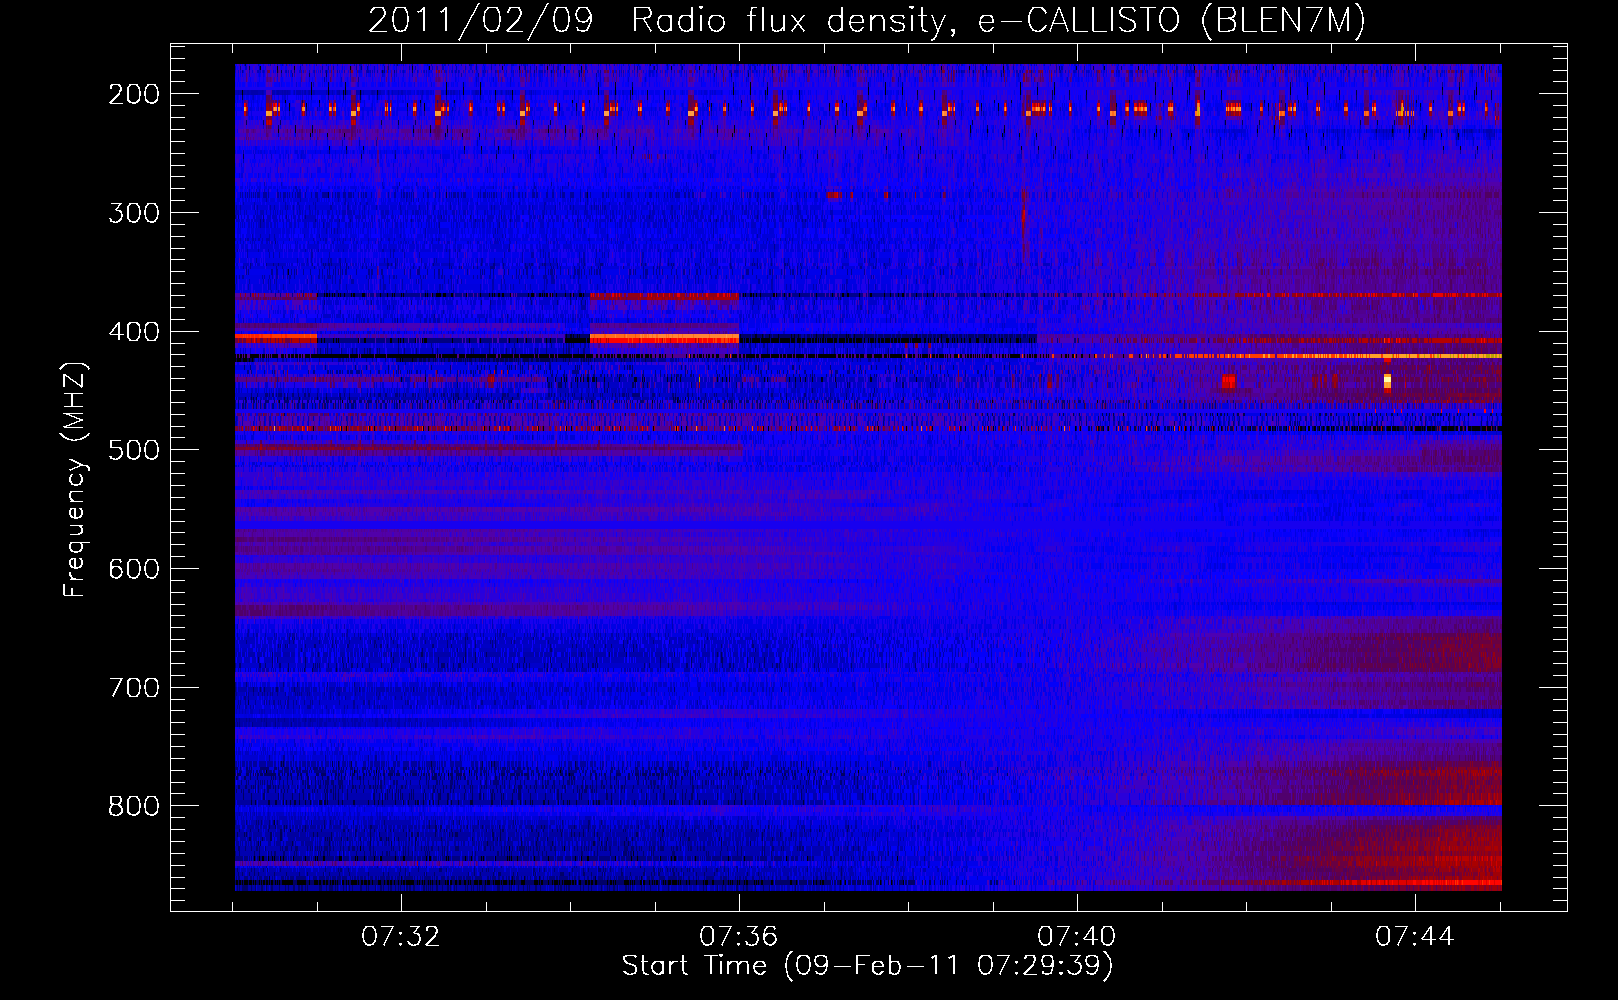Click the 07:32 time tick label
The image size is (1618, 1000).
click(401, 937)
